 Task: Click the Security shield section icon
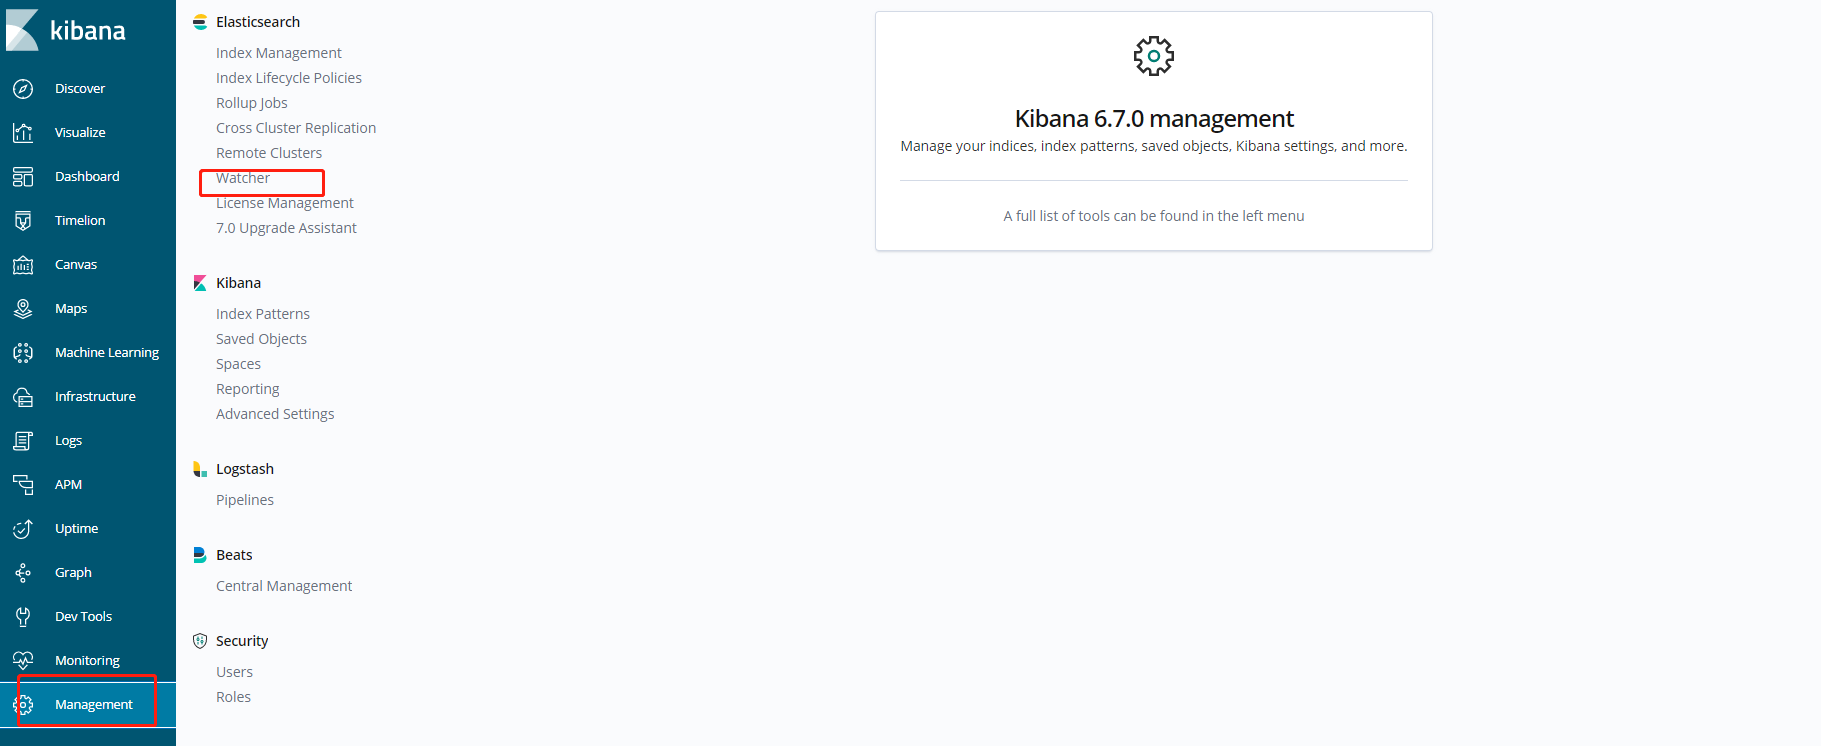(200, 641)
